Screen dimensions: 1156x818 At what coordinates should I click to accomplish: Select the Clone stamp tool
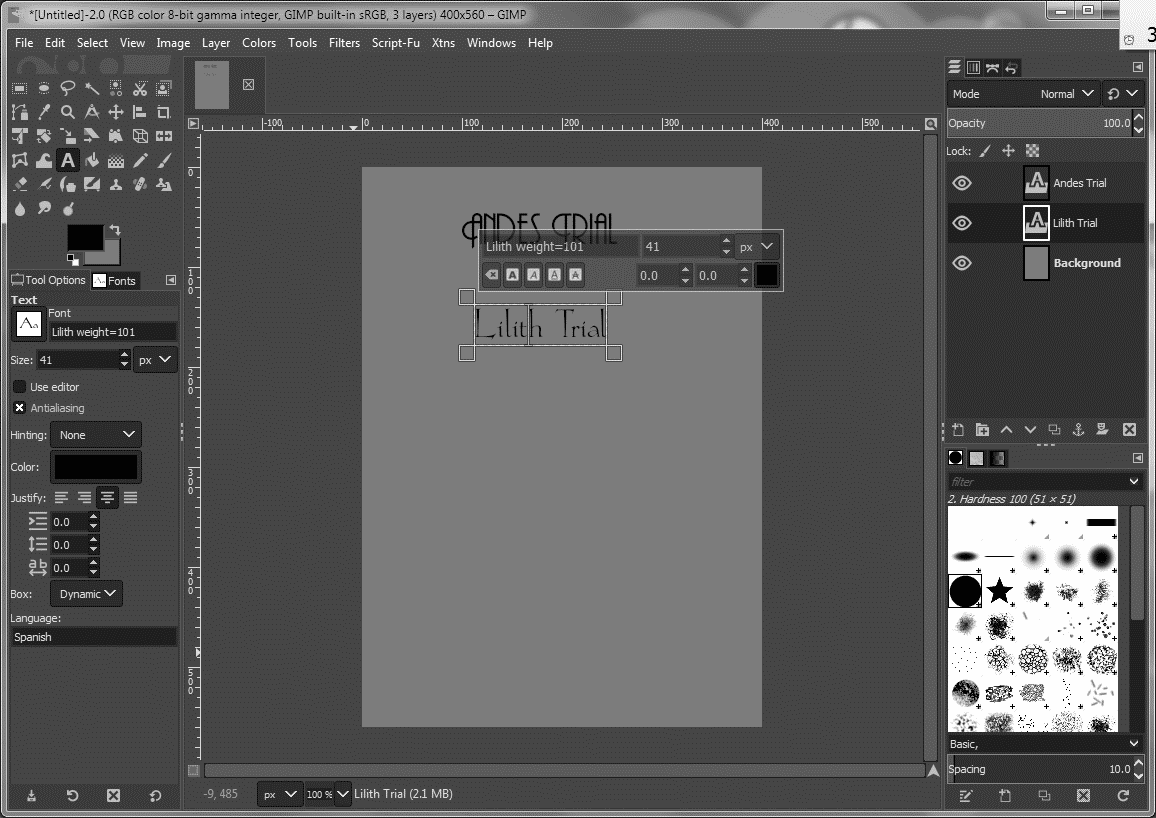tap(116, 184)
